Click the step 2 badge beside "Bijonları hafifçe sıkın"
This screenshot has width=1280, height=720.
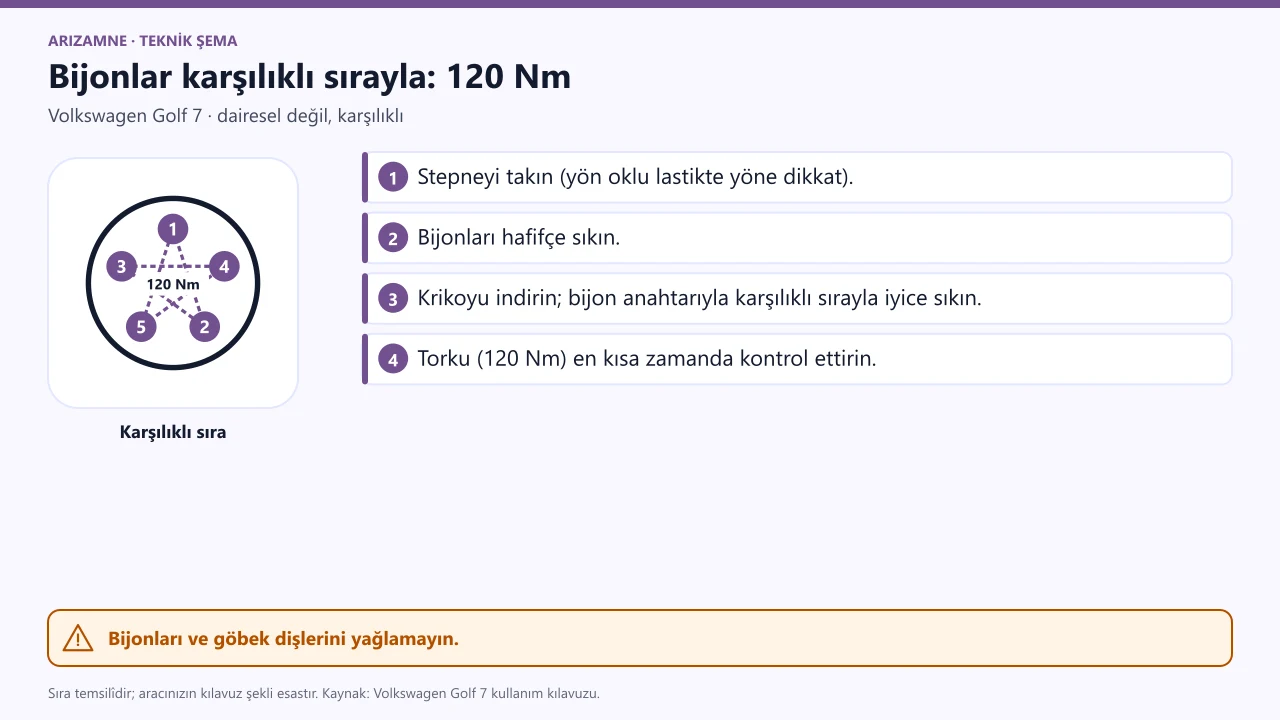(x=393, y=238)
